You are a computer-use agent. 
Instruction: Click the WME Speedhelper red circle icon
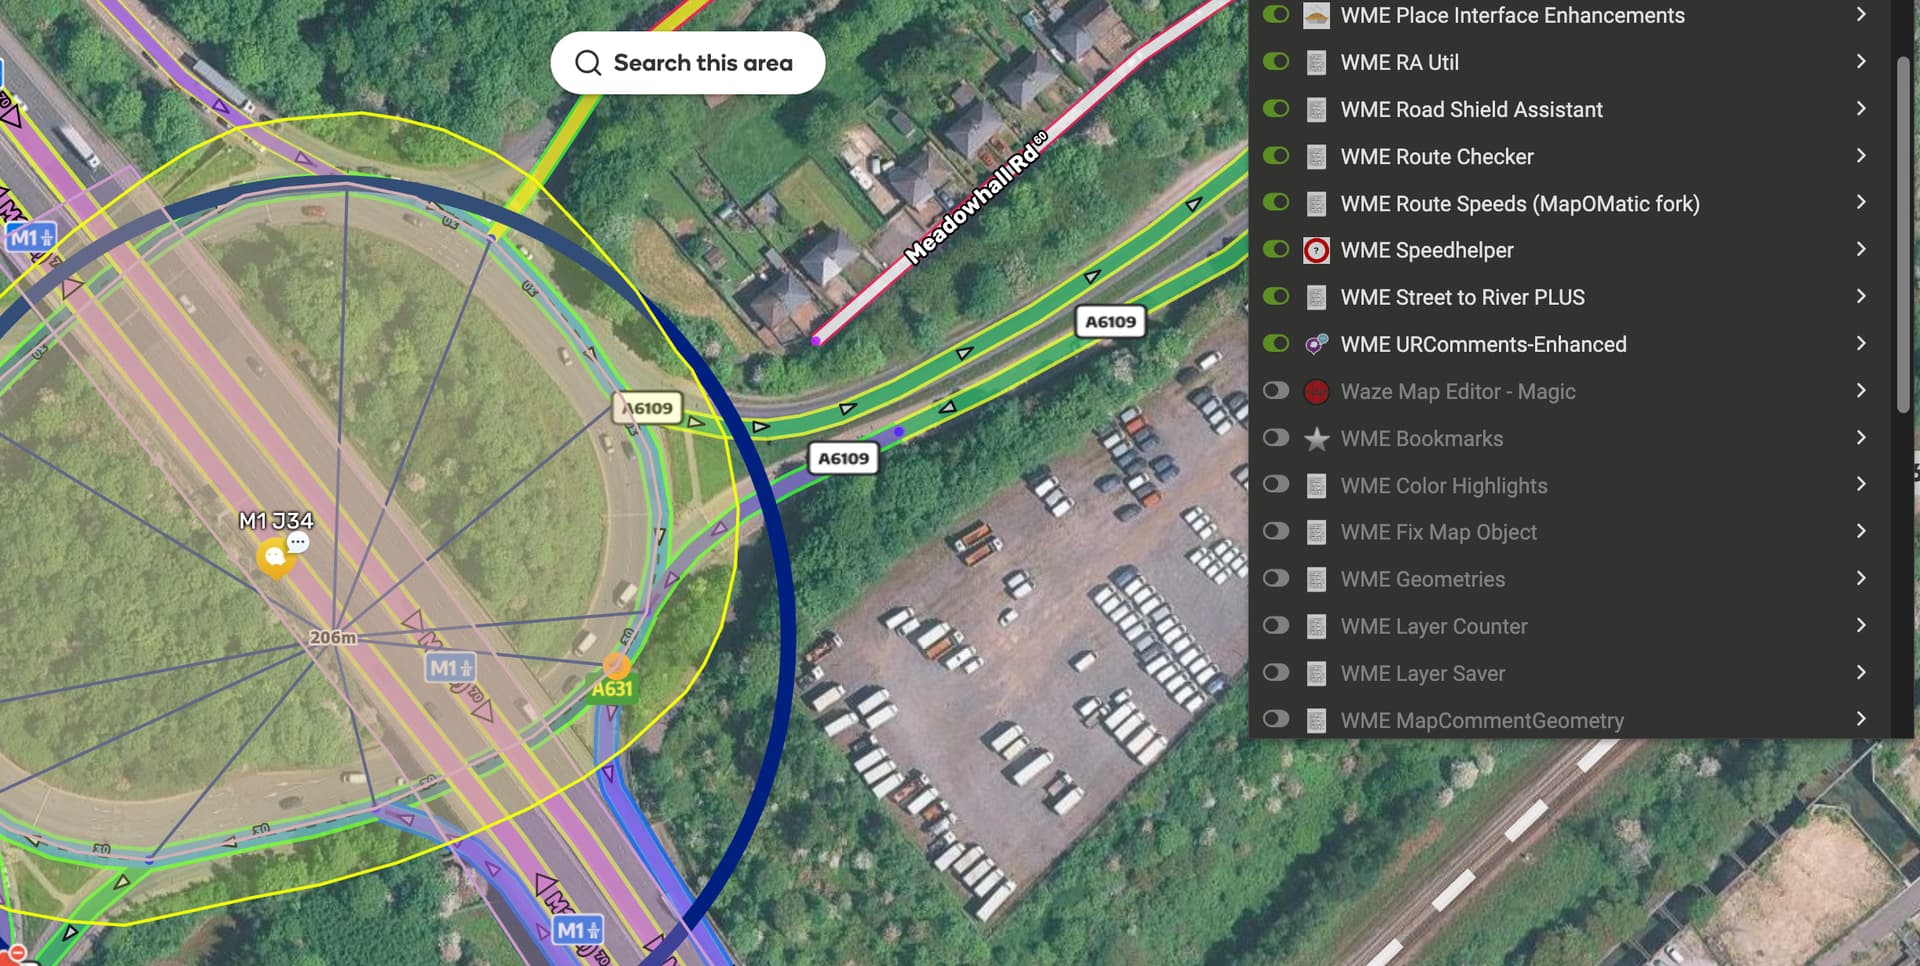pos(1316,250)
